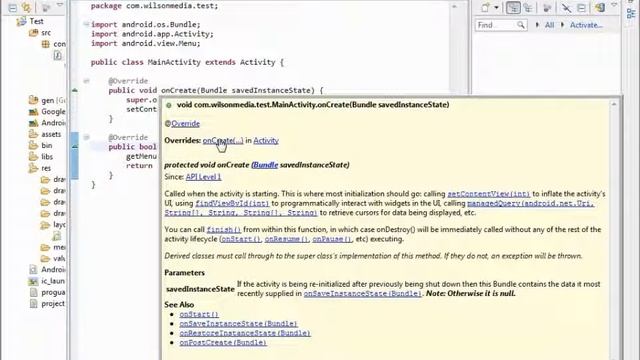The image size is (640, 360).
Task: Open the managedQuery(android.net.Uri, link
Action: pos(531,203)
